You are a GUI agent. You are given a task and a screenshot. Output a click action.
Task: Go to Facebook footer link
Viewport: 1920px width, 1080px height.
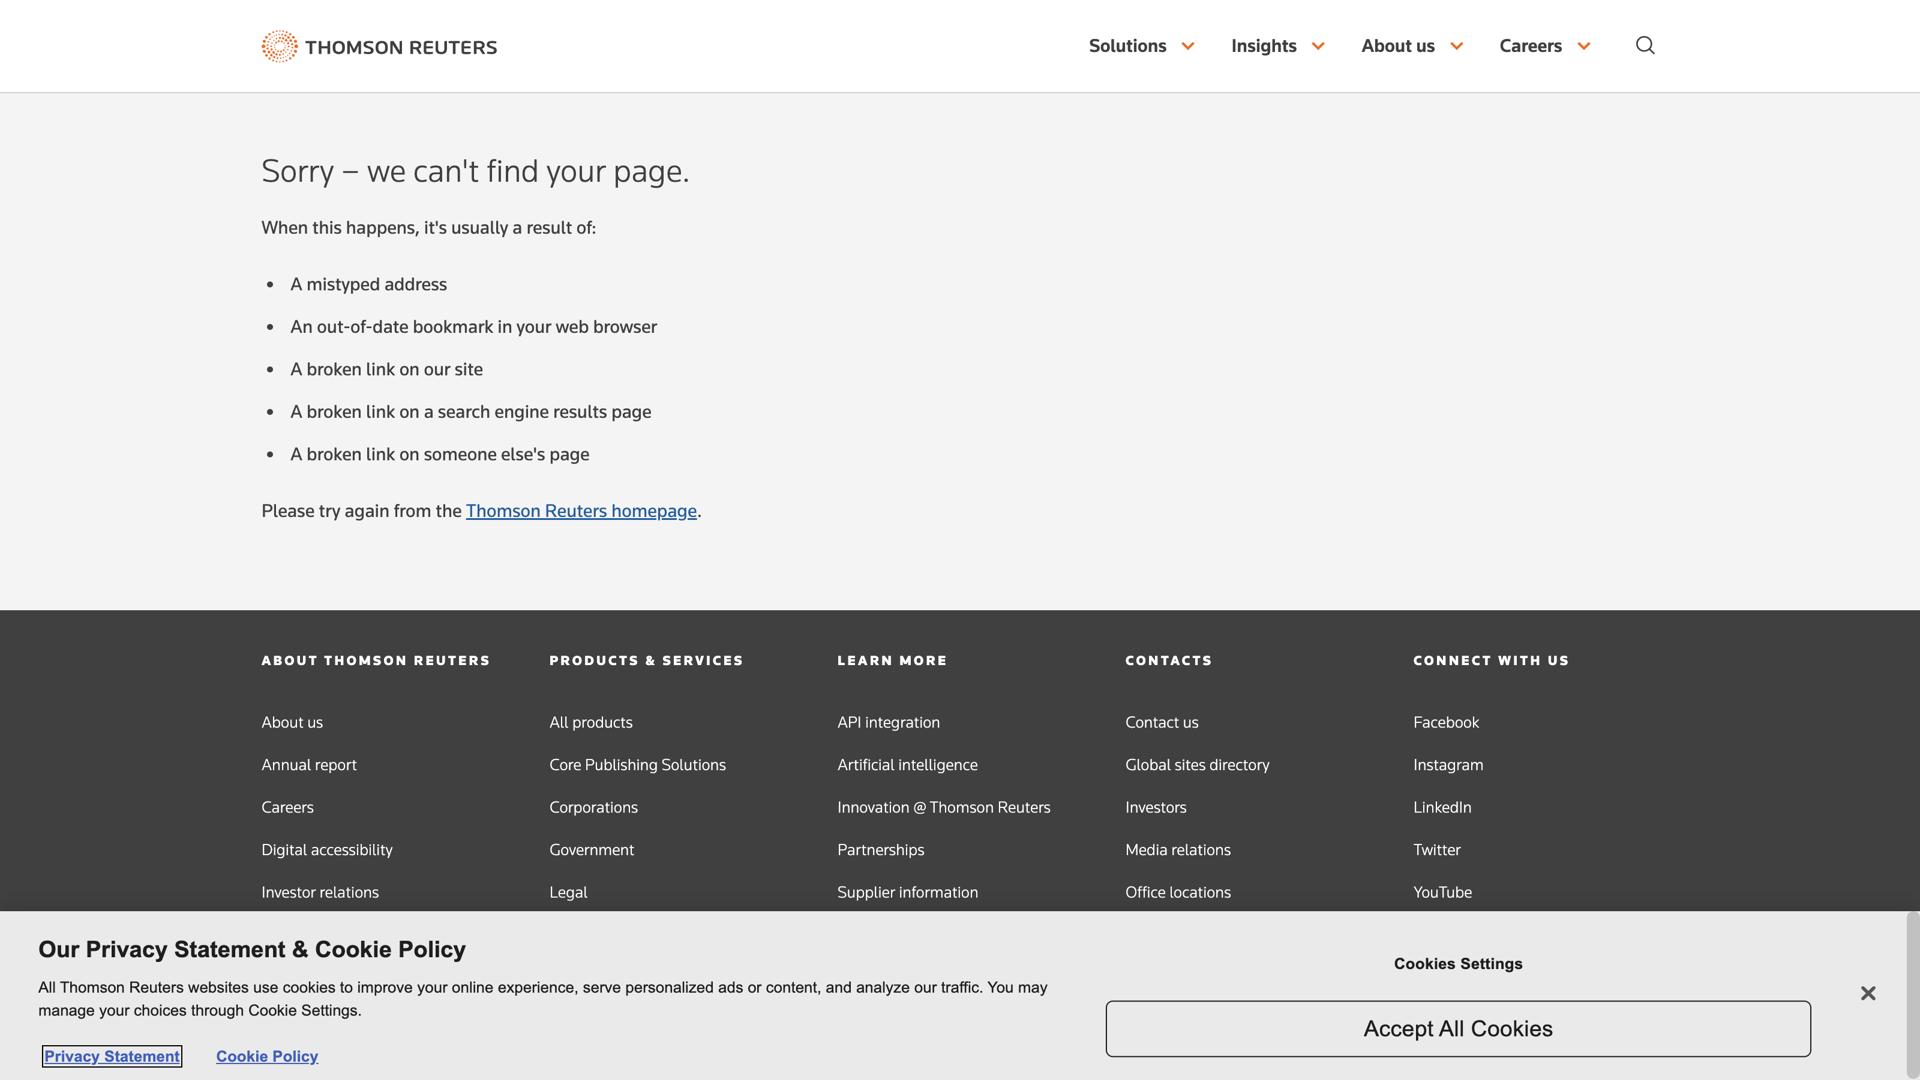[1445, 722]
